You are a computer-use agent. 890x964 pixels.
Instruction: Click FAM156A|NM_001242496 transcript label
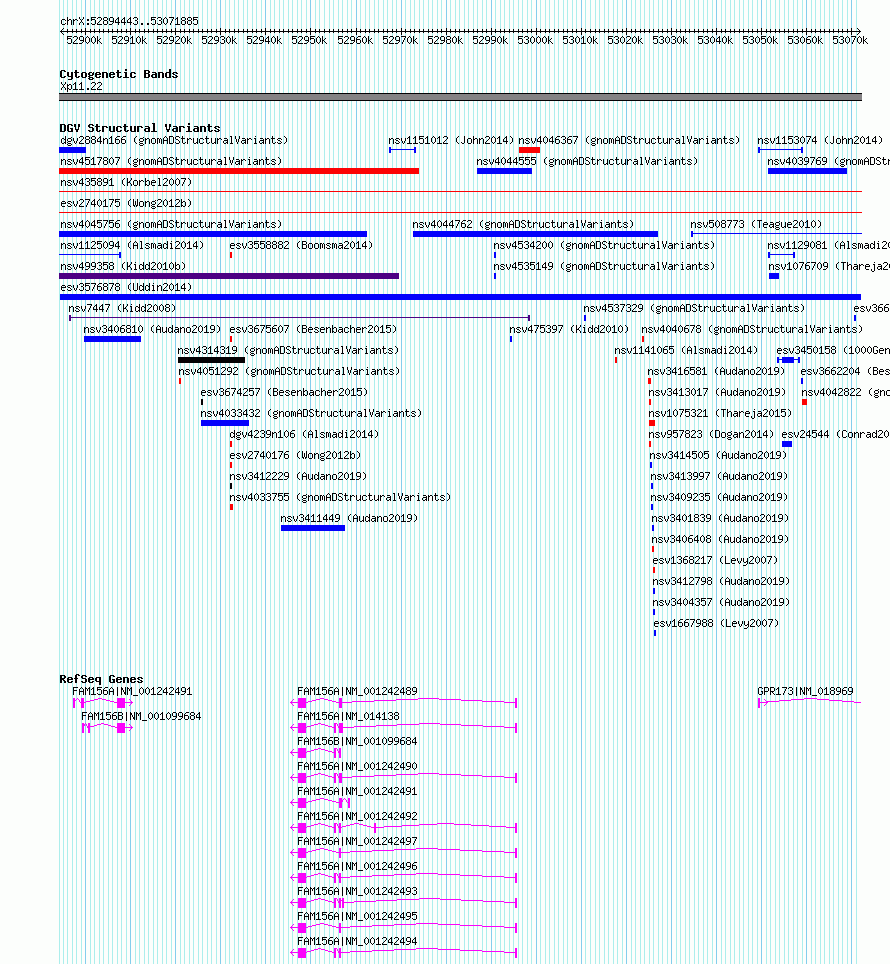tap(357, 867)
